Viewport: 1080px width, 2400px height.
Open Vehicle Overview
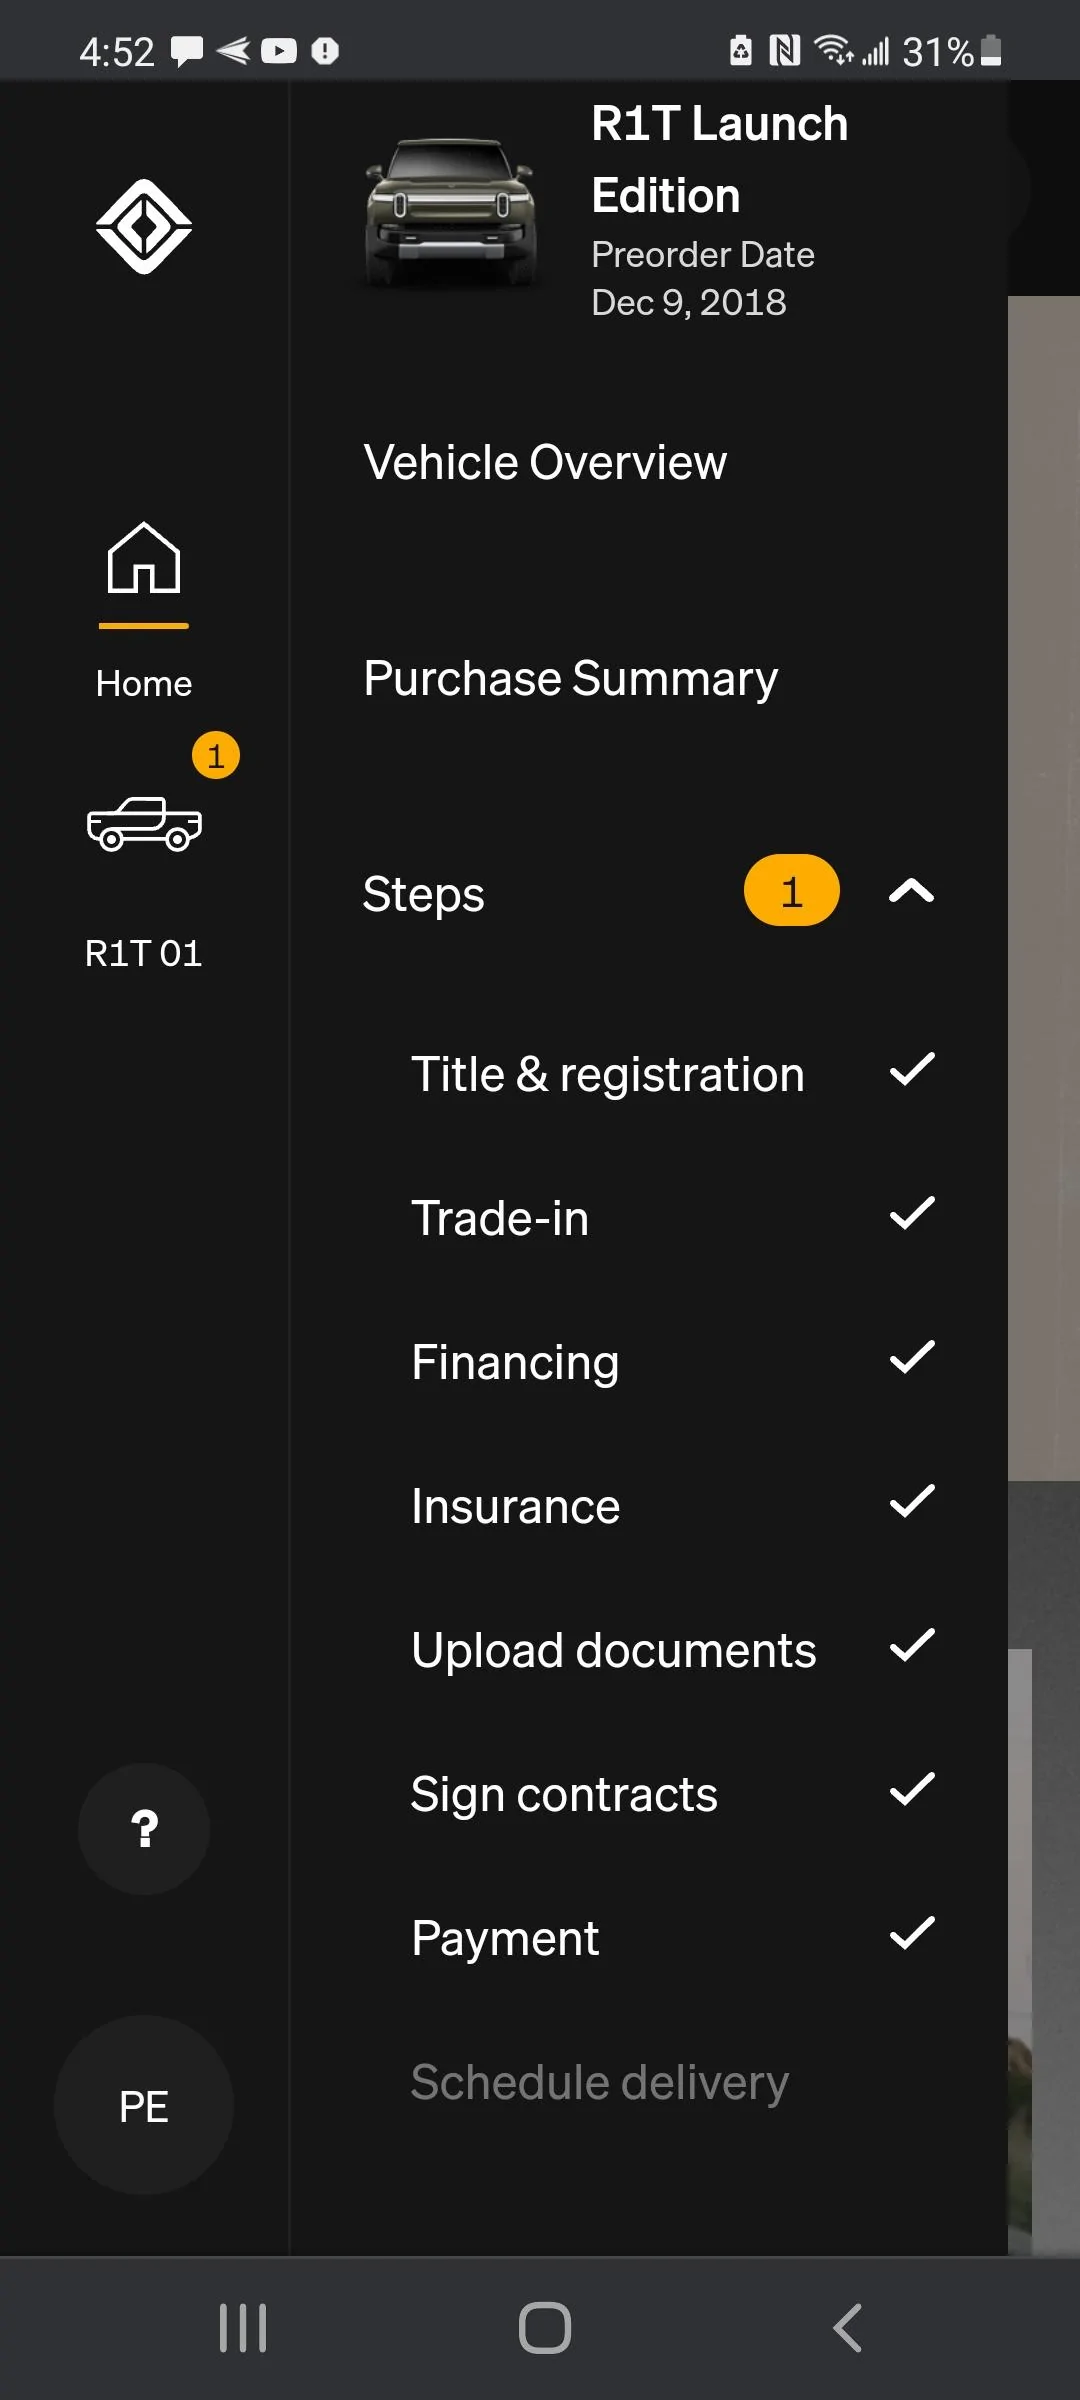pos(545,463)
